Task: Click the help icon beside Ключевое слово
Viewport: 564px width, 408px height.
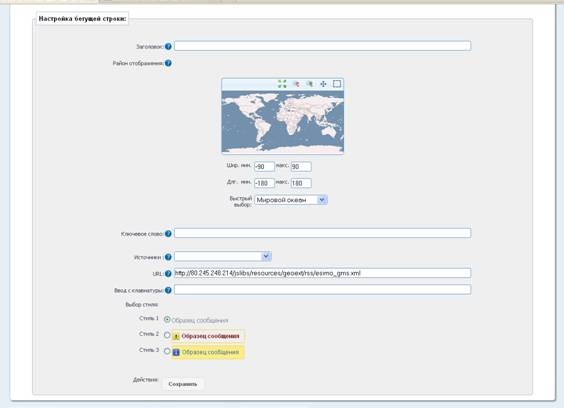Action: [168, 234]
